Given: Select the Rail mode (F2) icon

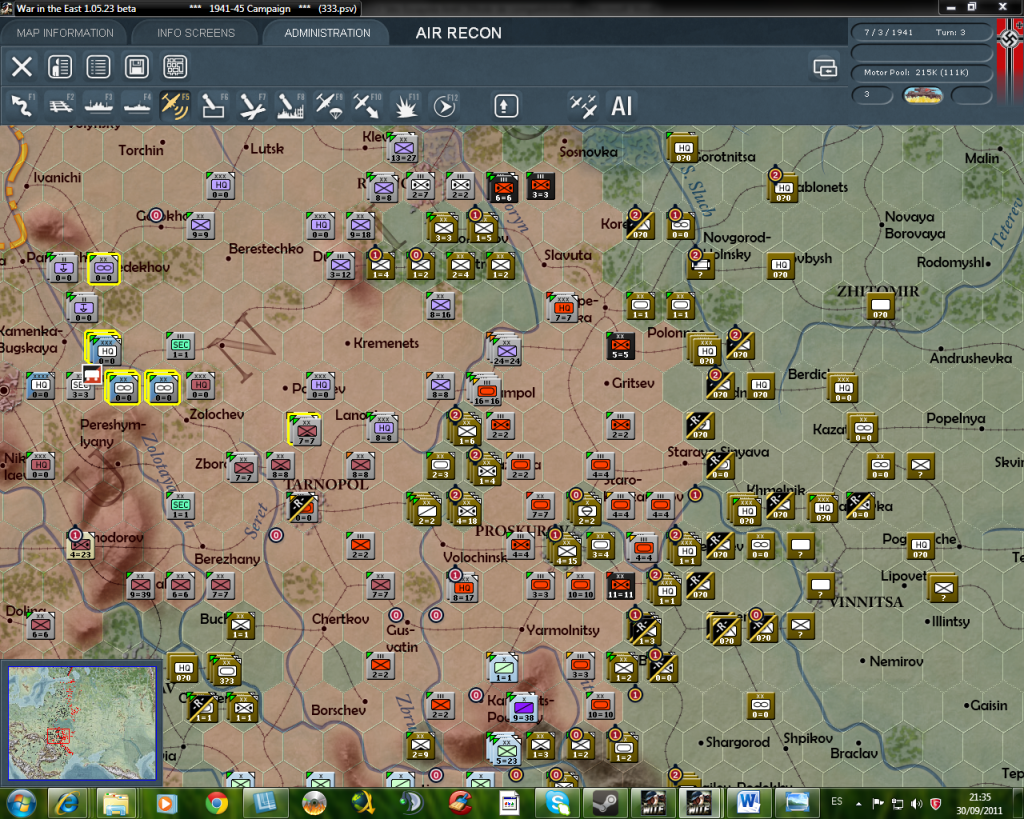Looking at the screenshot, I should [61, 106].
